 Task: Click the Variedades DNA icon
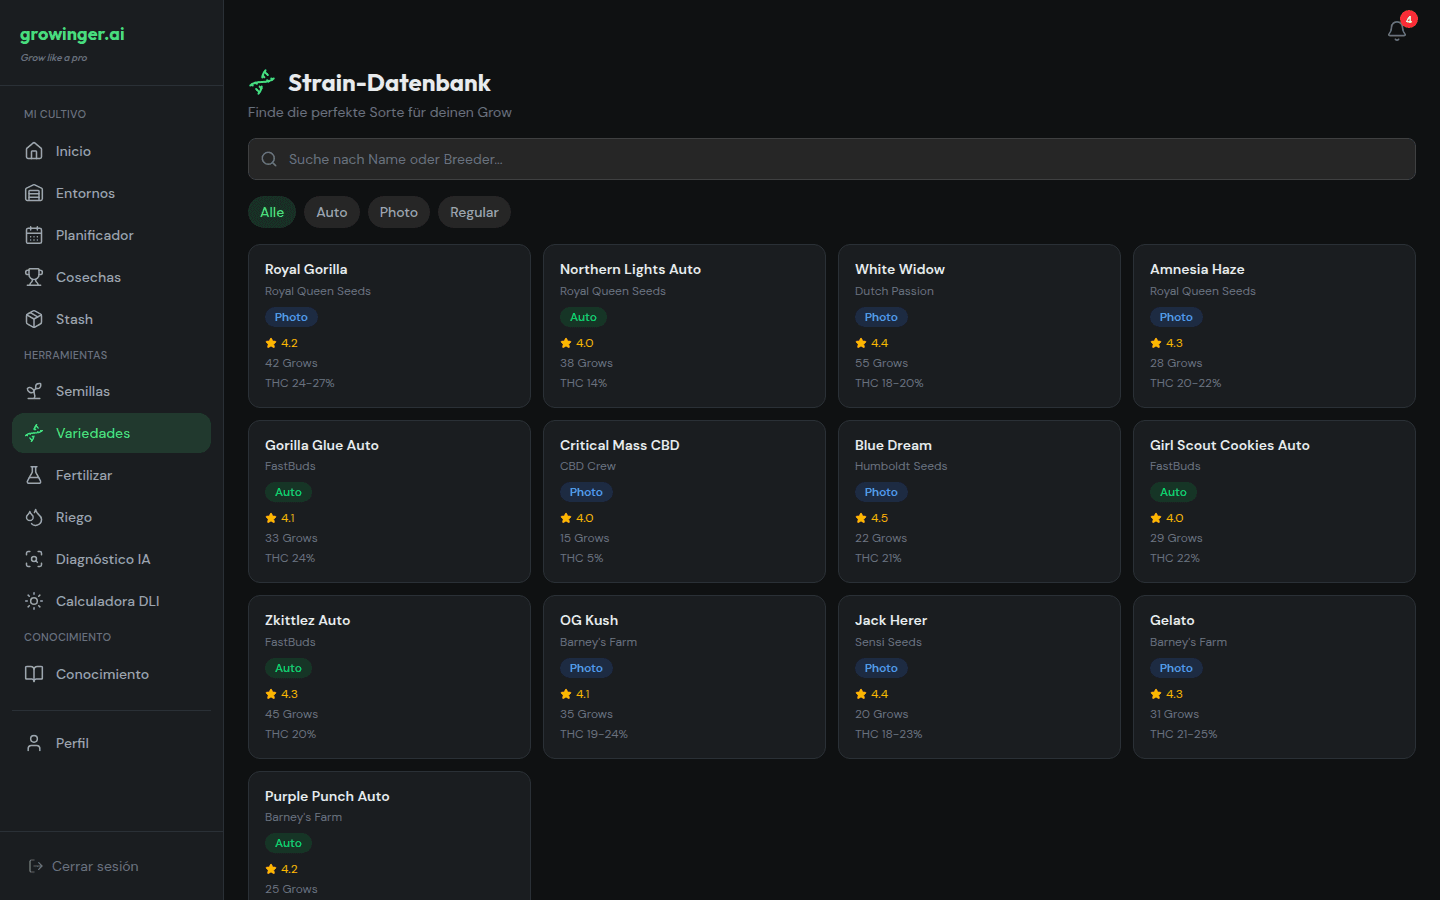[x=34, y=433]
